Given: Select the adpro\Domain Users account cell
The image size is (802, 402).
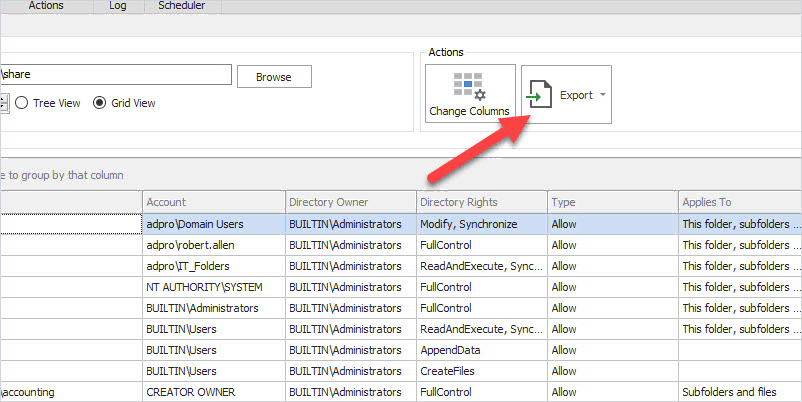Looking at the screenshot, I should 214,224.
